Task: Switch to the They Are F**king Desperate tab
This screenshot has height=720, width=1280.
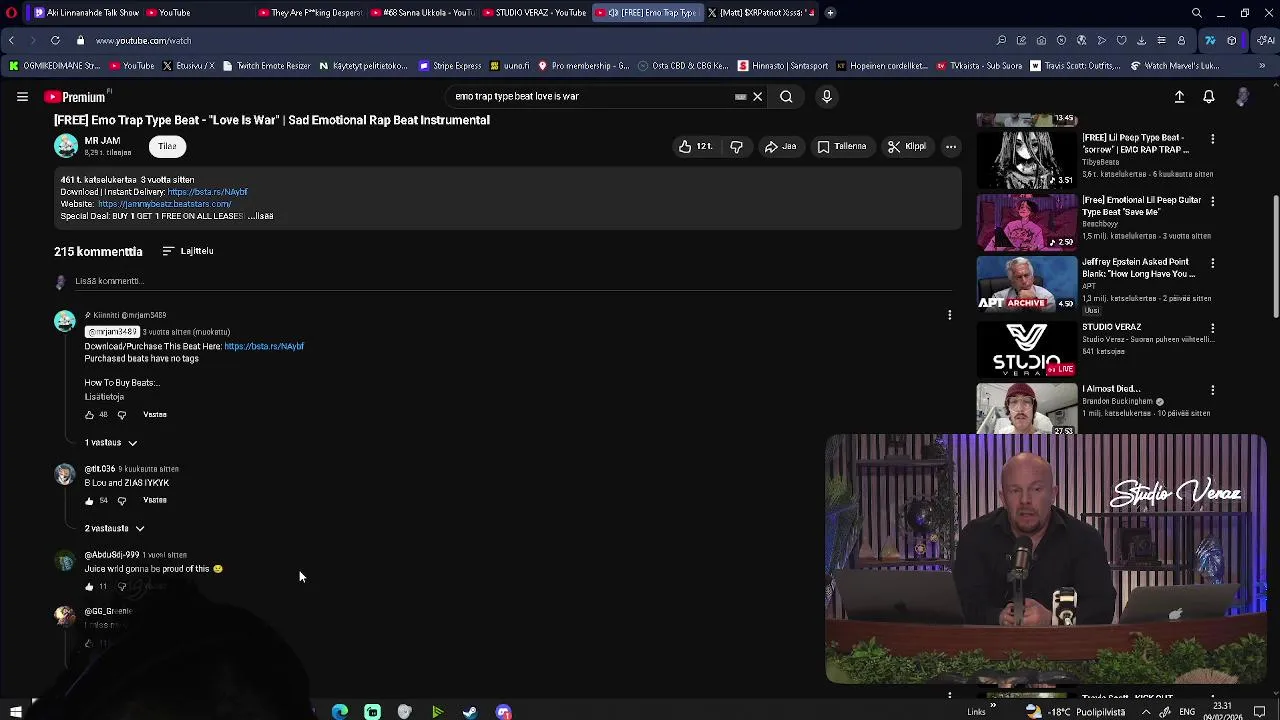Action: (308, 13)
